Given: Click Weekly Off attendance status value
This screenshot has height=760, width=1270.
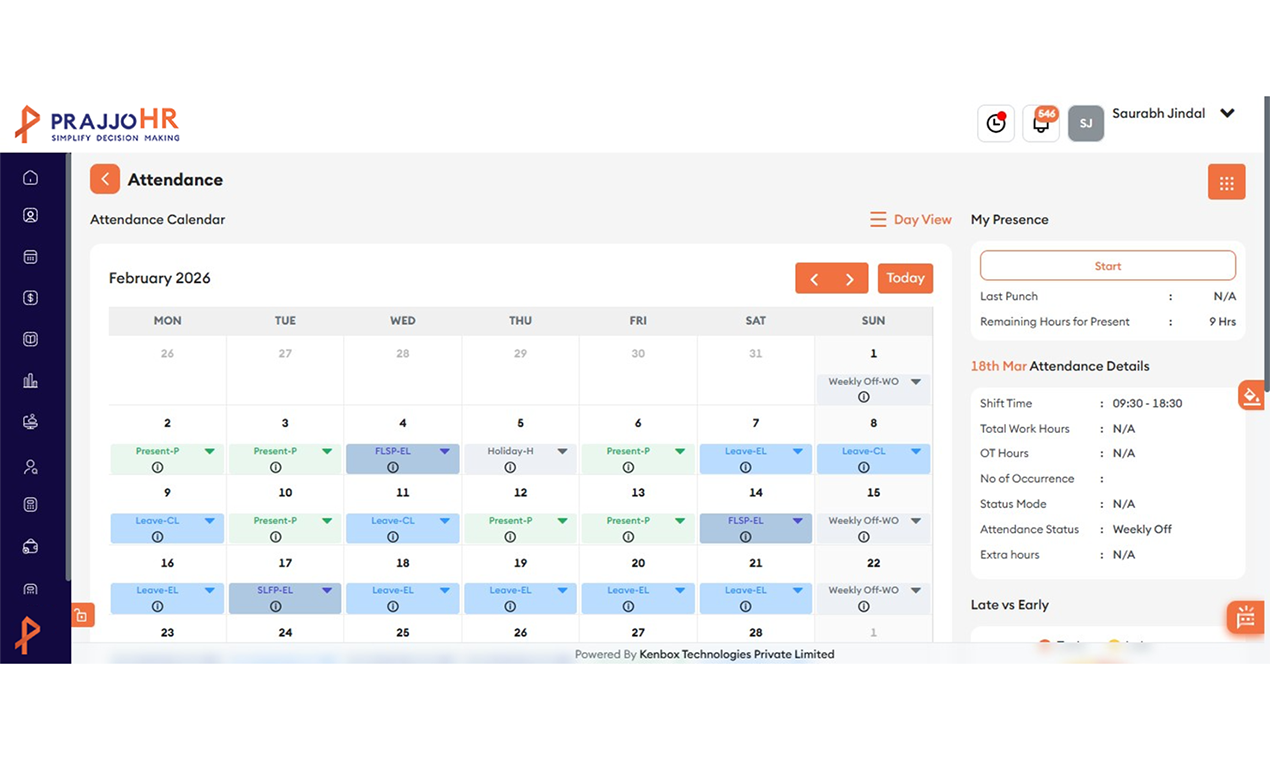Looking at the screenshot, I should point(1142,530).
